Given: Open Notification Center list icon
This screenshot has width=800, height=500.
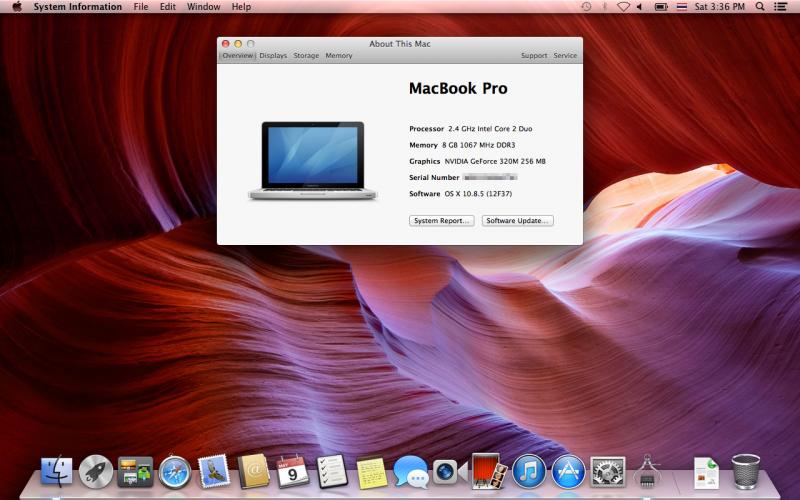Looking at the screenshot, I should 780,7.
